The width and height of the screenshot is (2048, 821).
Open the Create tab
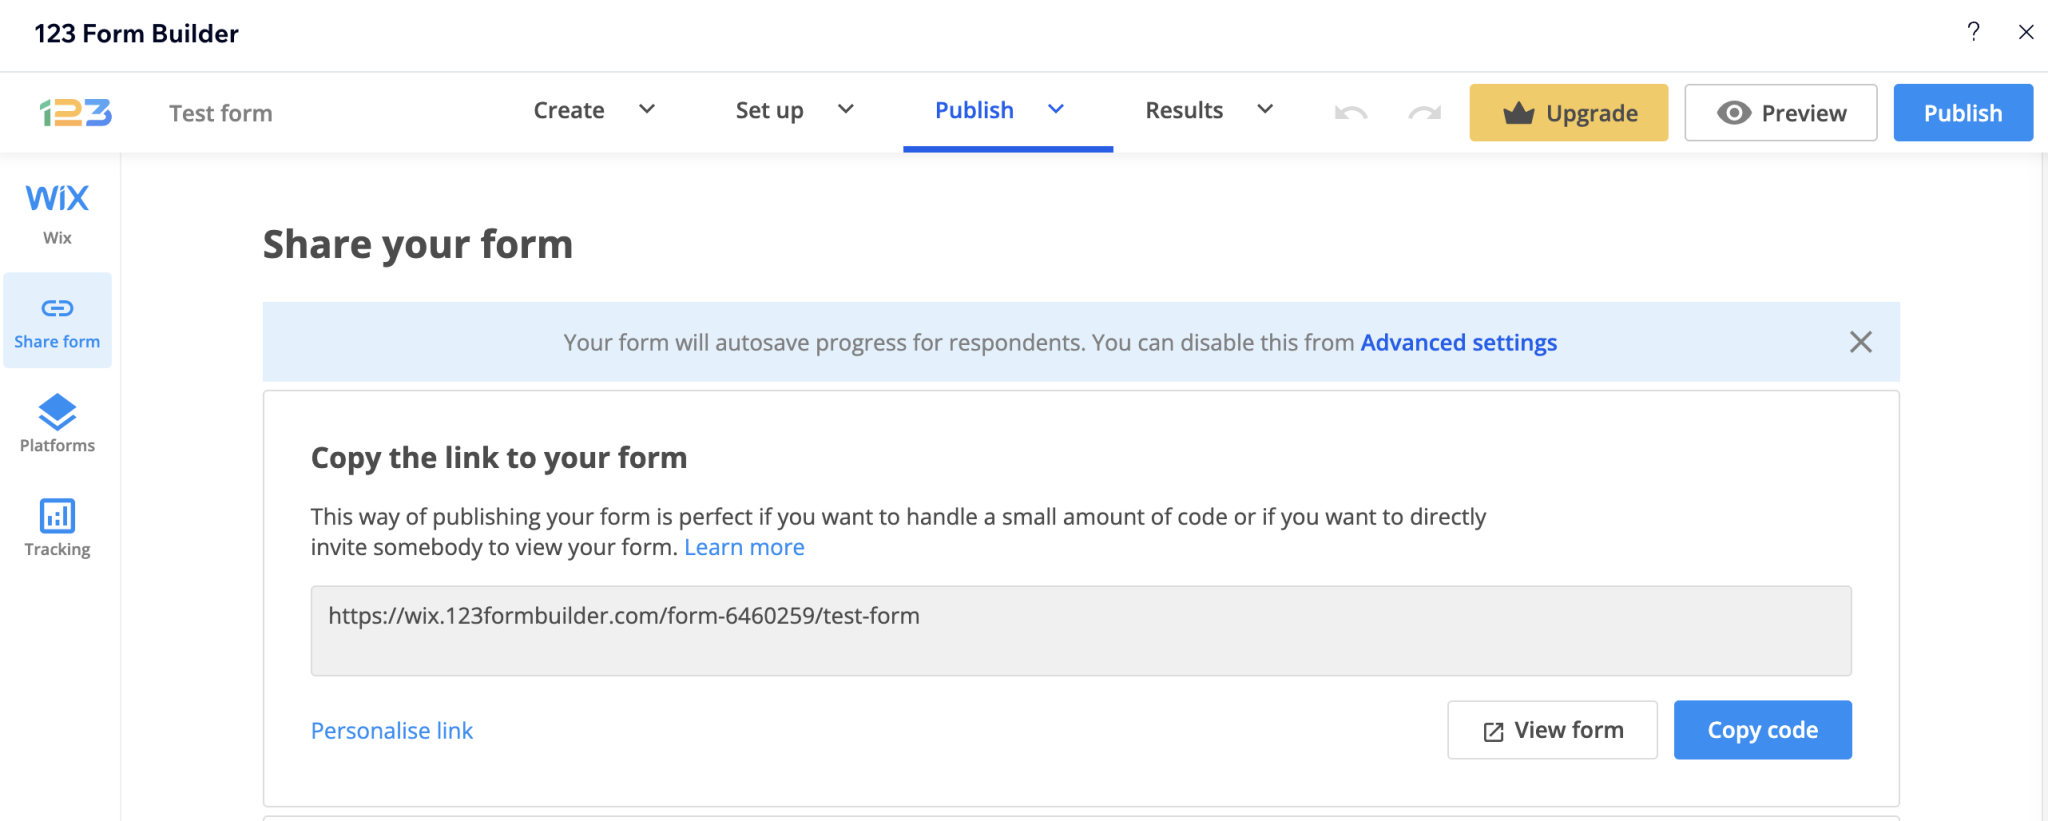(x=569, y=110)
